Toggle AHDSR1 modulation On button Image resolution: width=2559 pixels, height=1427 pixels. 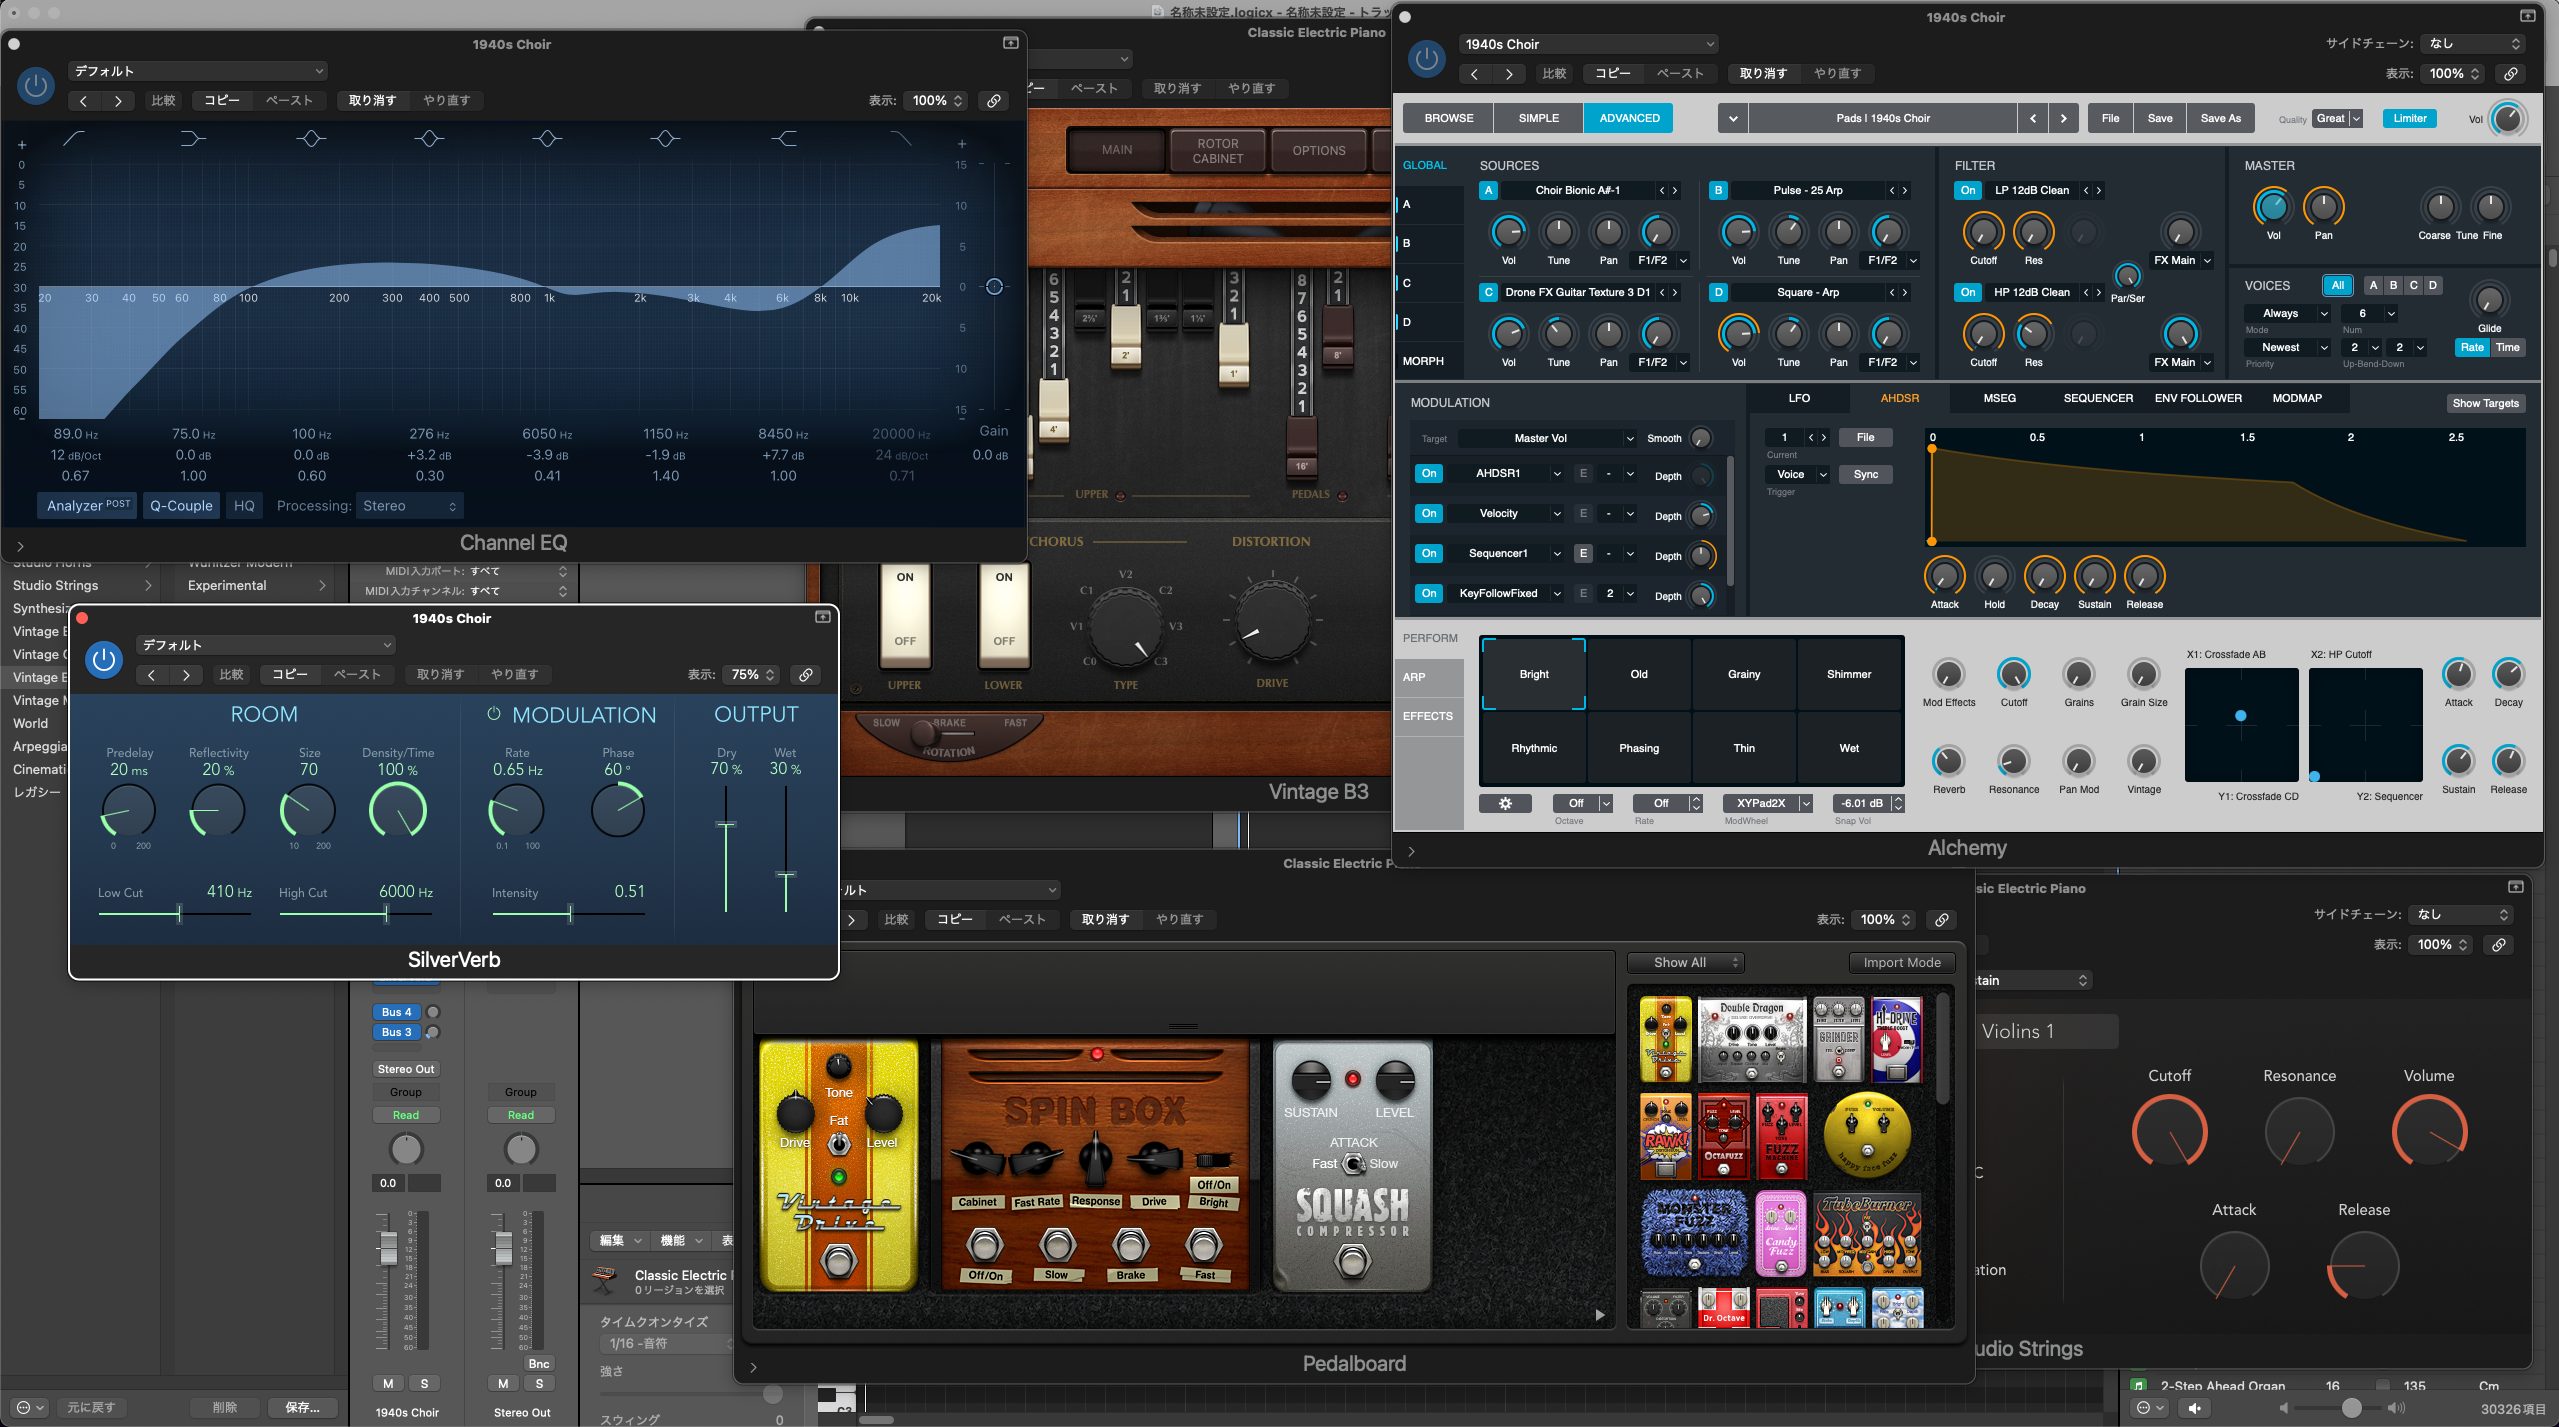[x=1429, y=474]
